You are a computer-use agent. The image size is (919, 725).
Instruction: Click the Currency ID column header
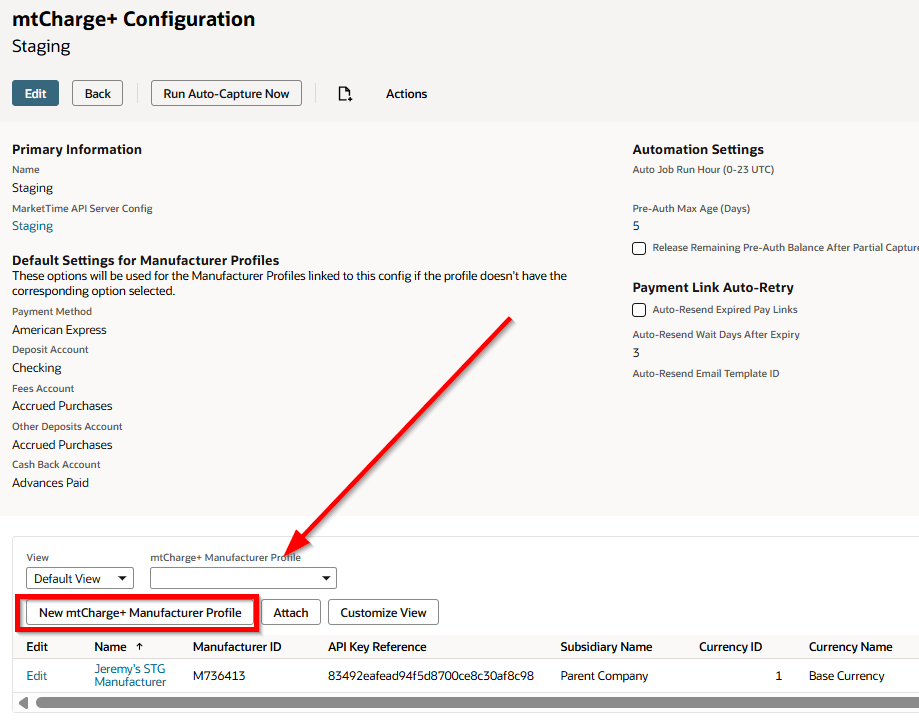730,646
